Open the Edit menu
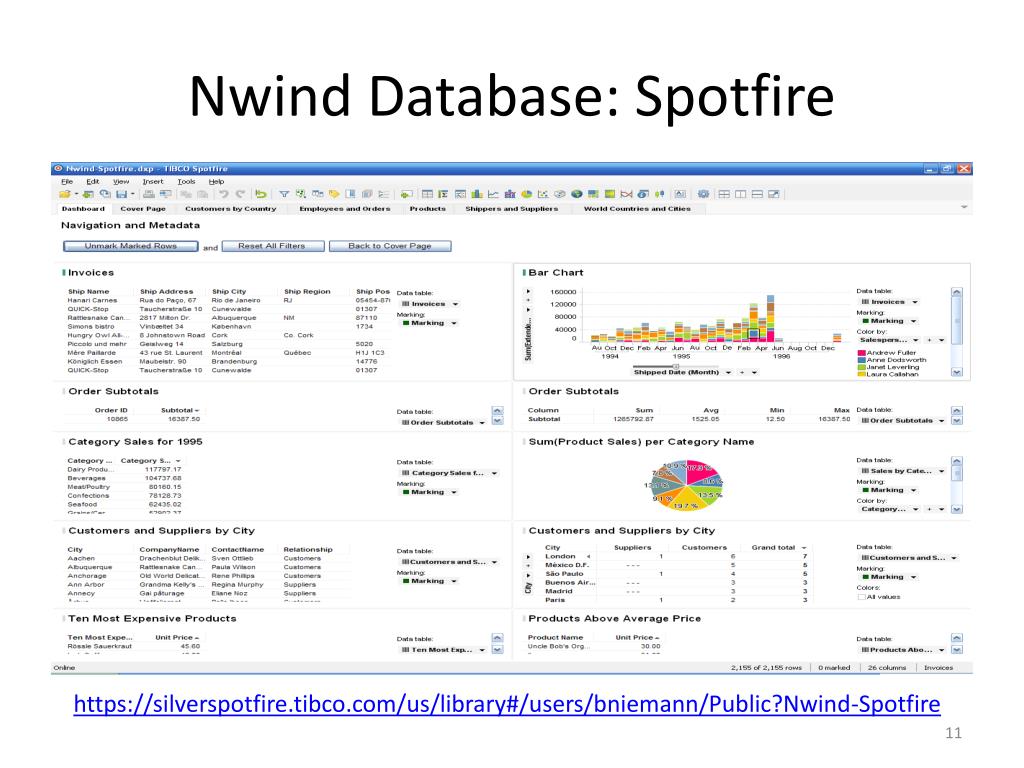 point(93,182)
